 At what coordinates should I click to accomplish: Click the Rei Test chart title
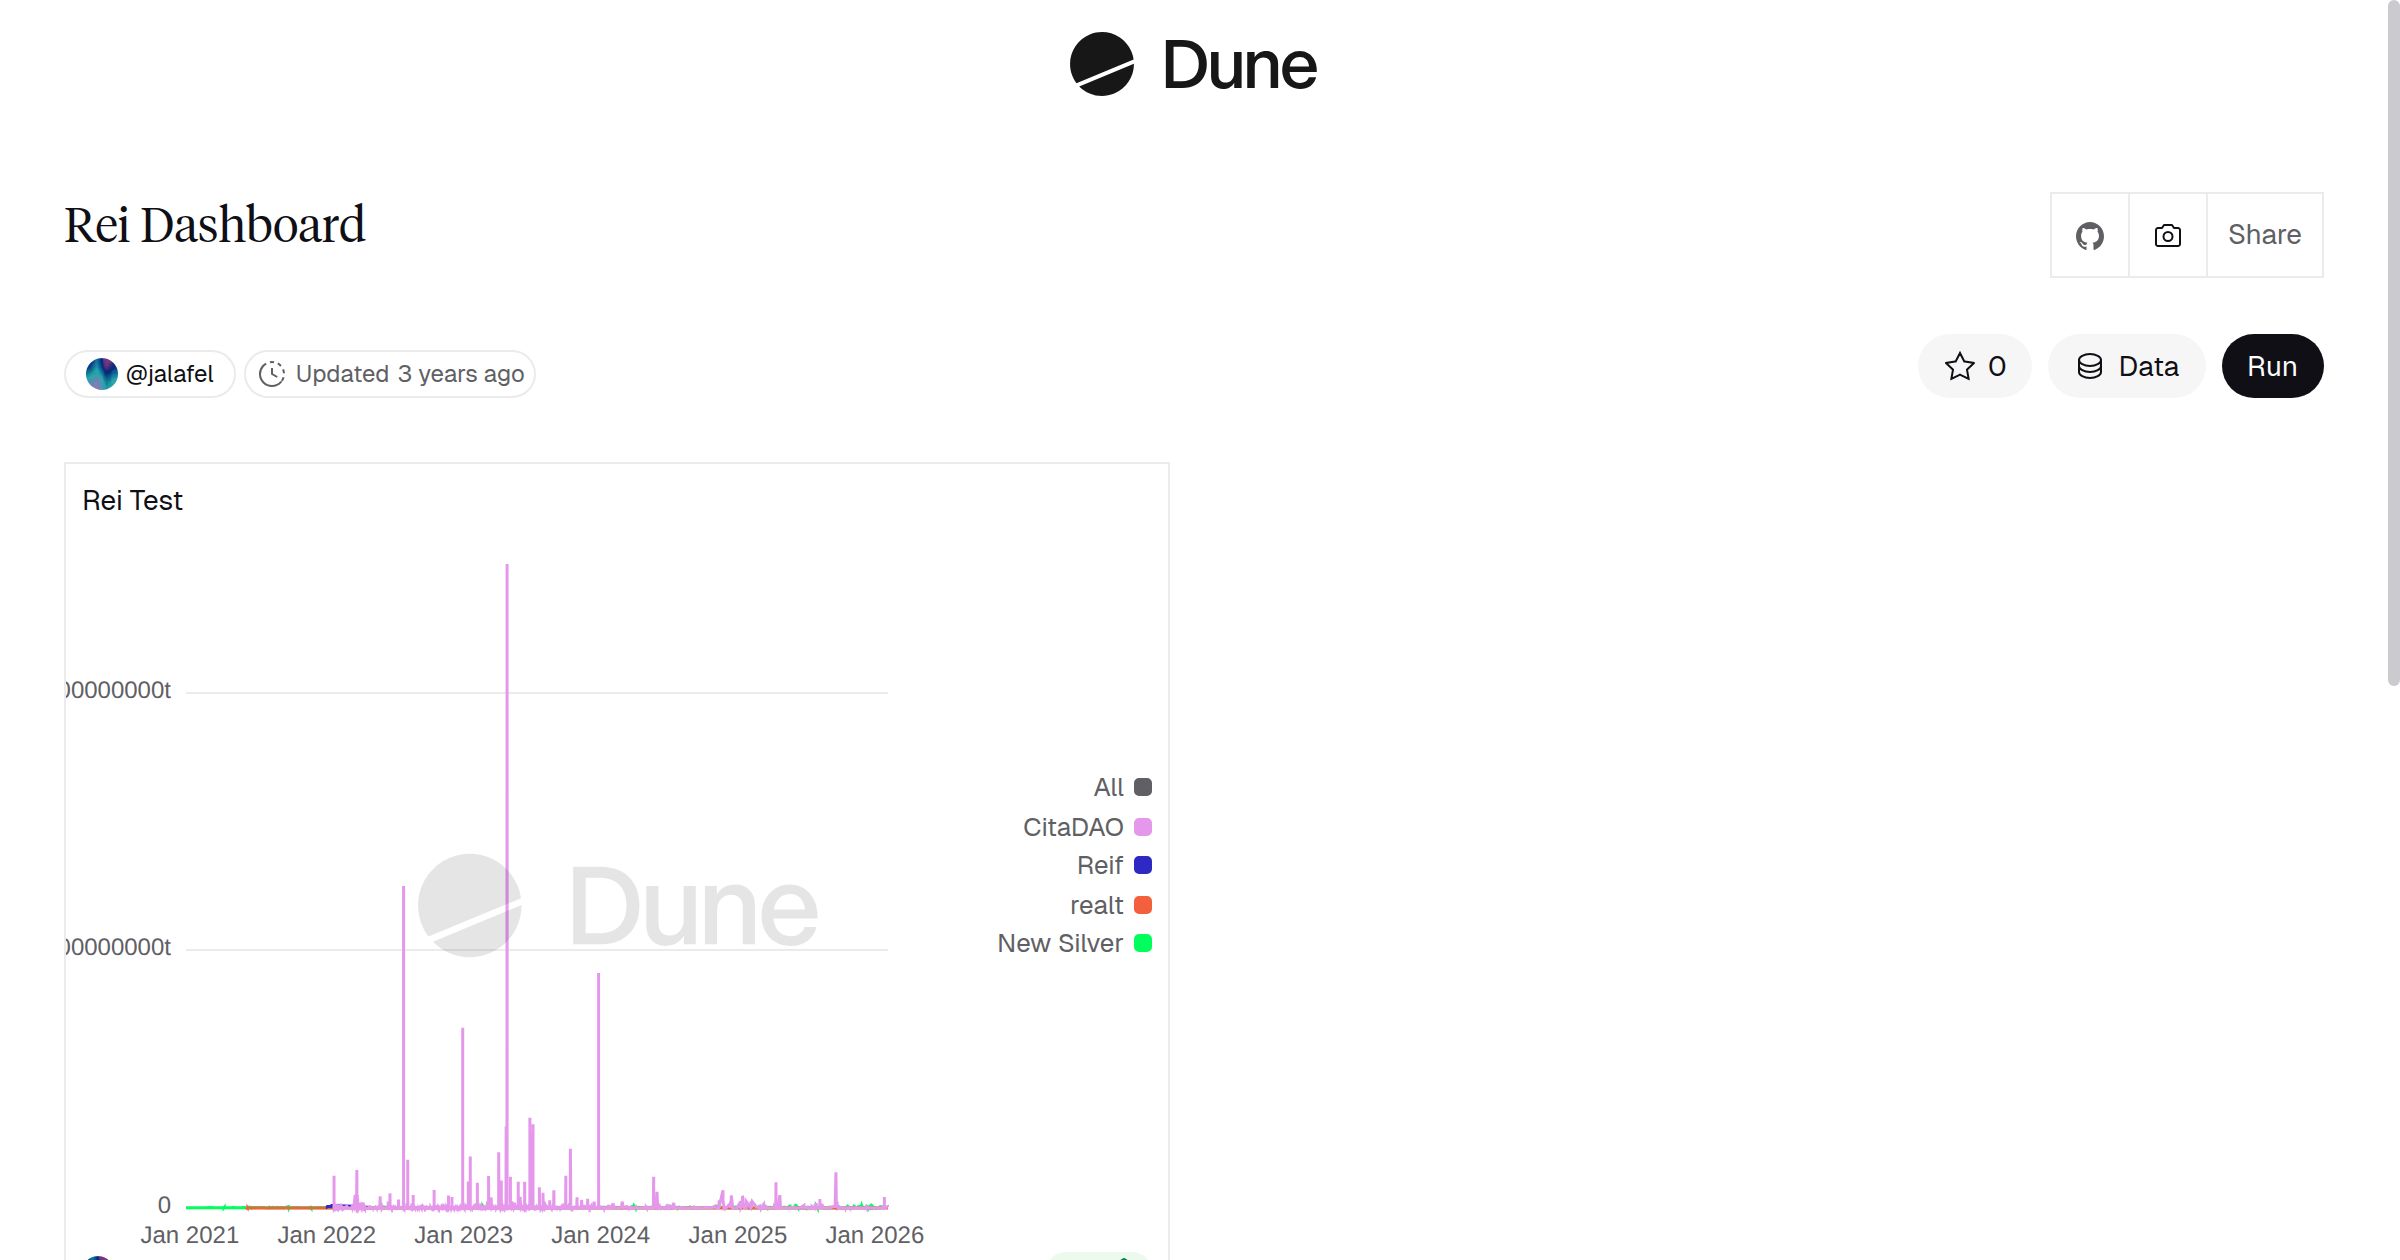132,500
